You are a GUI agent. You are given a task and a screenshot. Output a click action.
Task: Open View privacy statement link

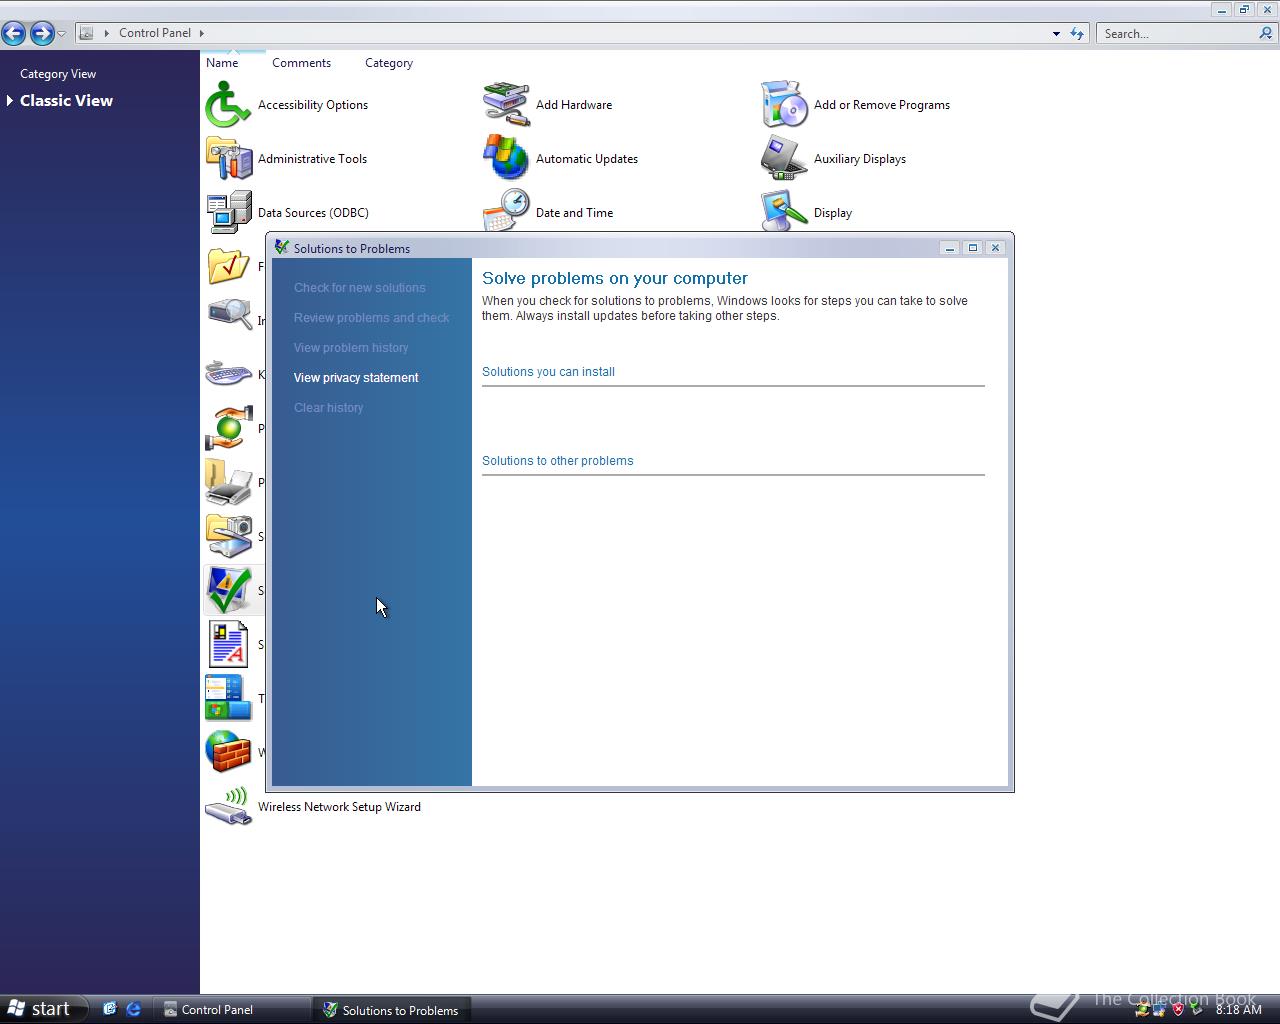point(356,378)
